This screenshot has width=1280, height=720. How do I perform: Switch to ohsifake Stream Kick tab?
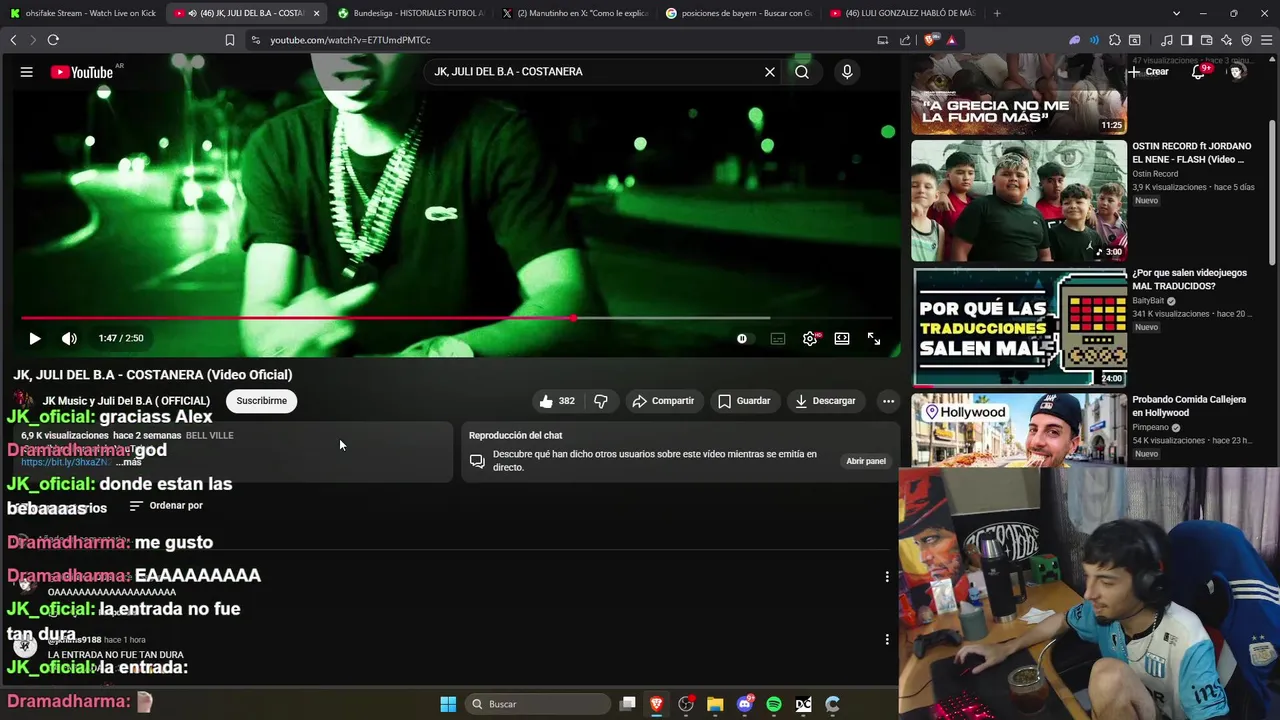pyautogui.click(x=84, y=13)
